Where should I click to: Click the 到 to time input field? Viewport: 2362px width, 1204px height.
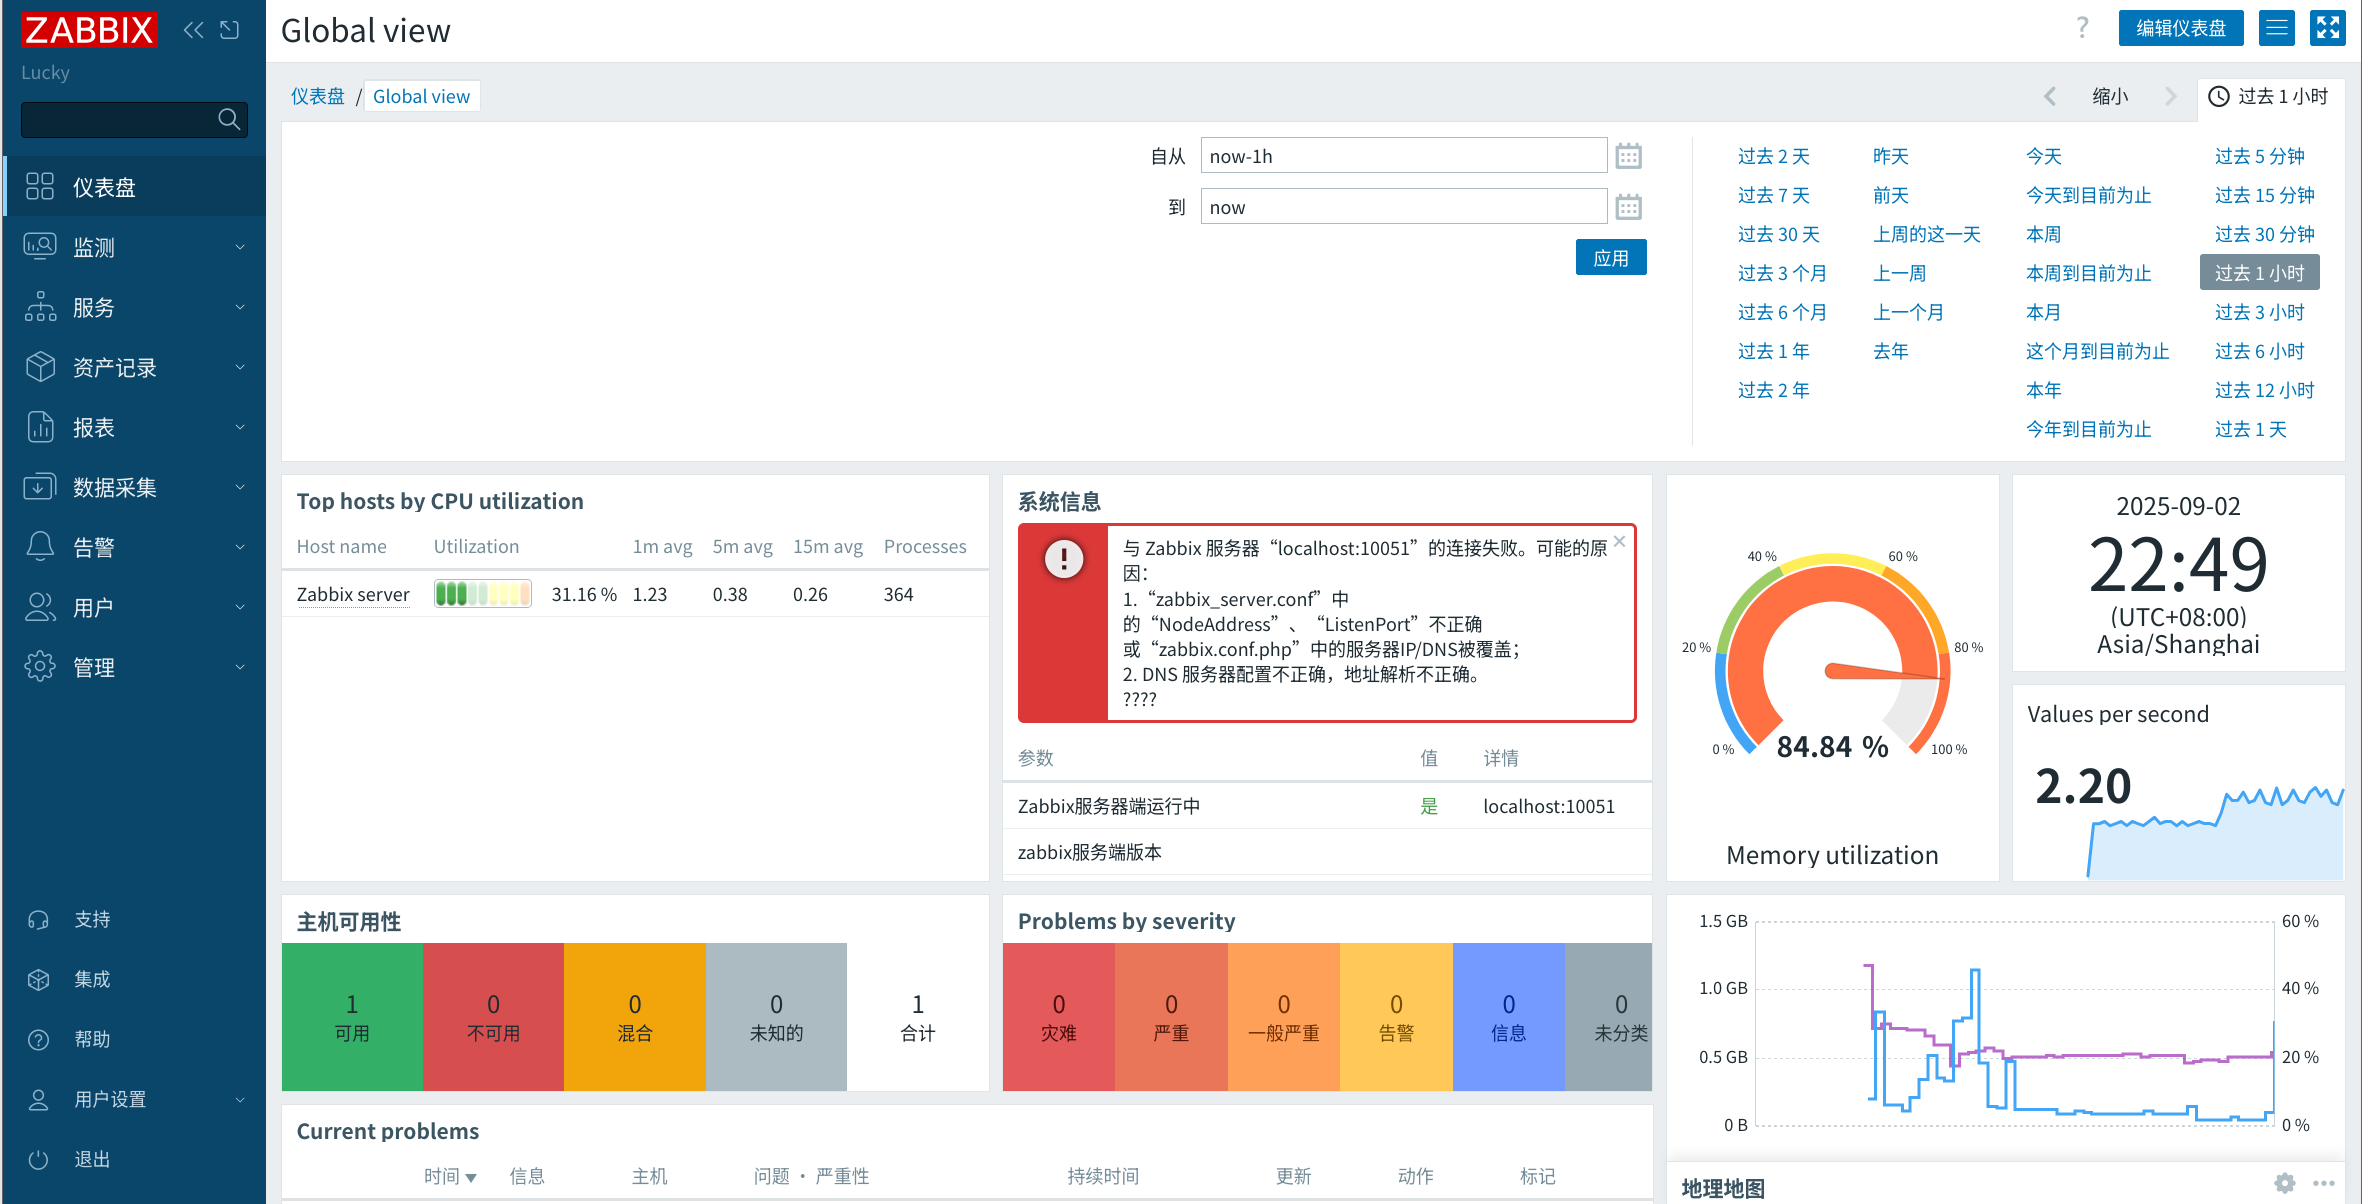(1403, 207)
